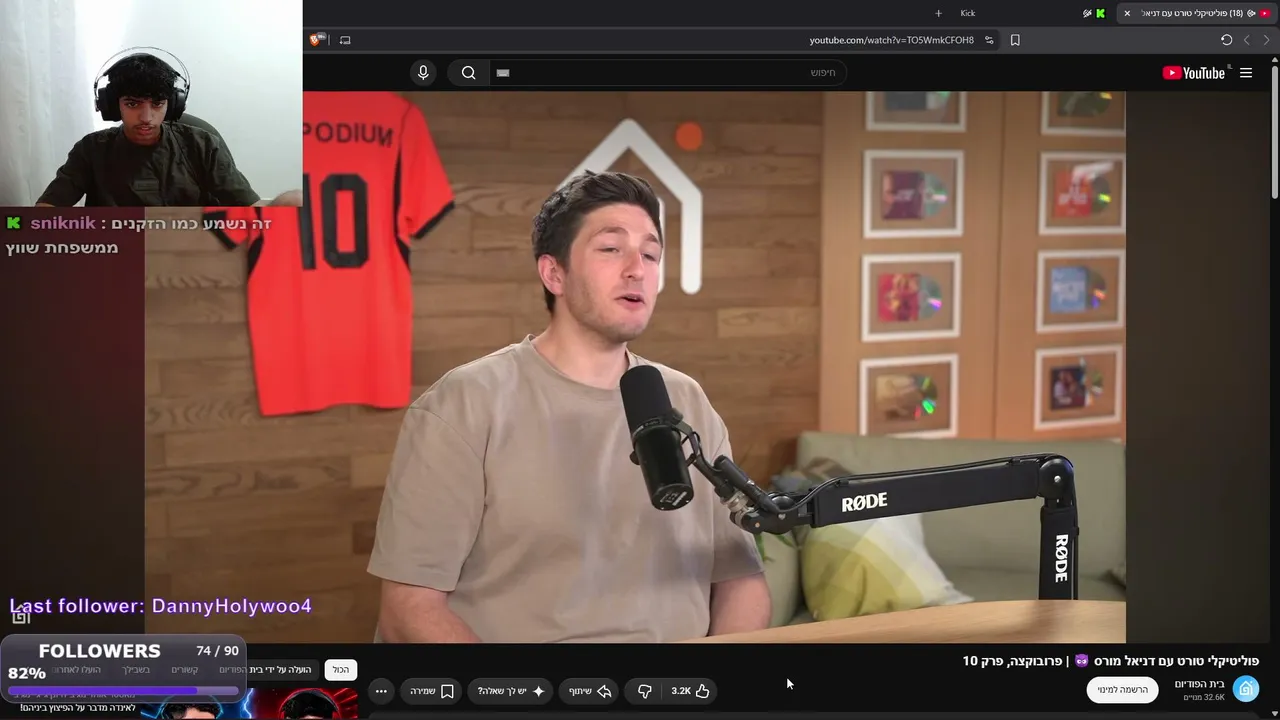Click the cast/media icon by Brave Shields
Image resolution: width=1280 pixels, height=720 pixels.
click(345, 40)
